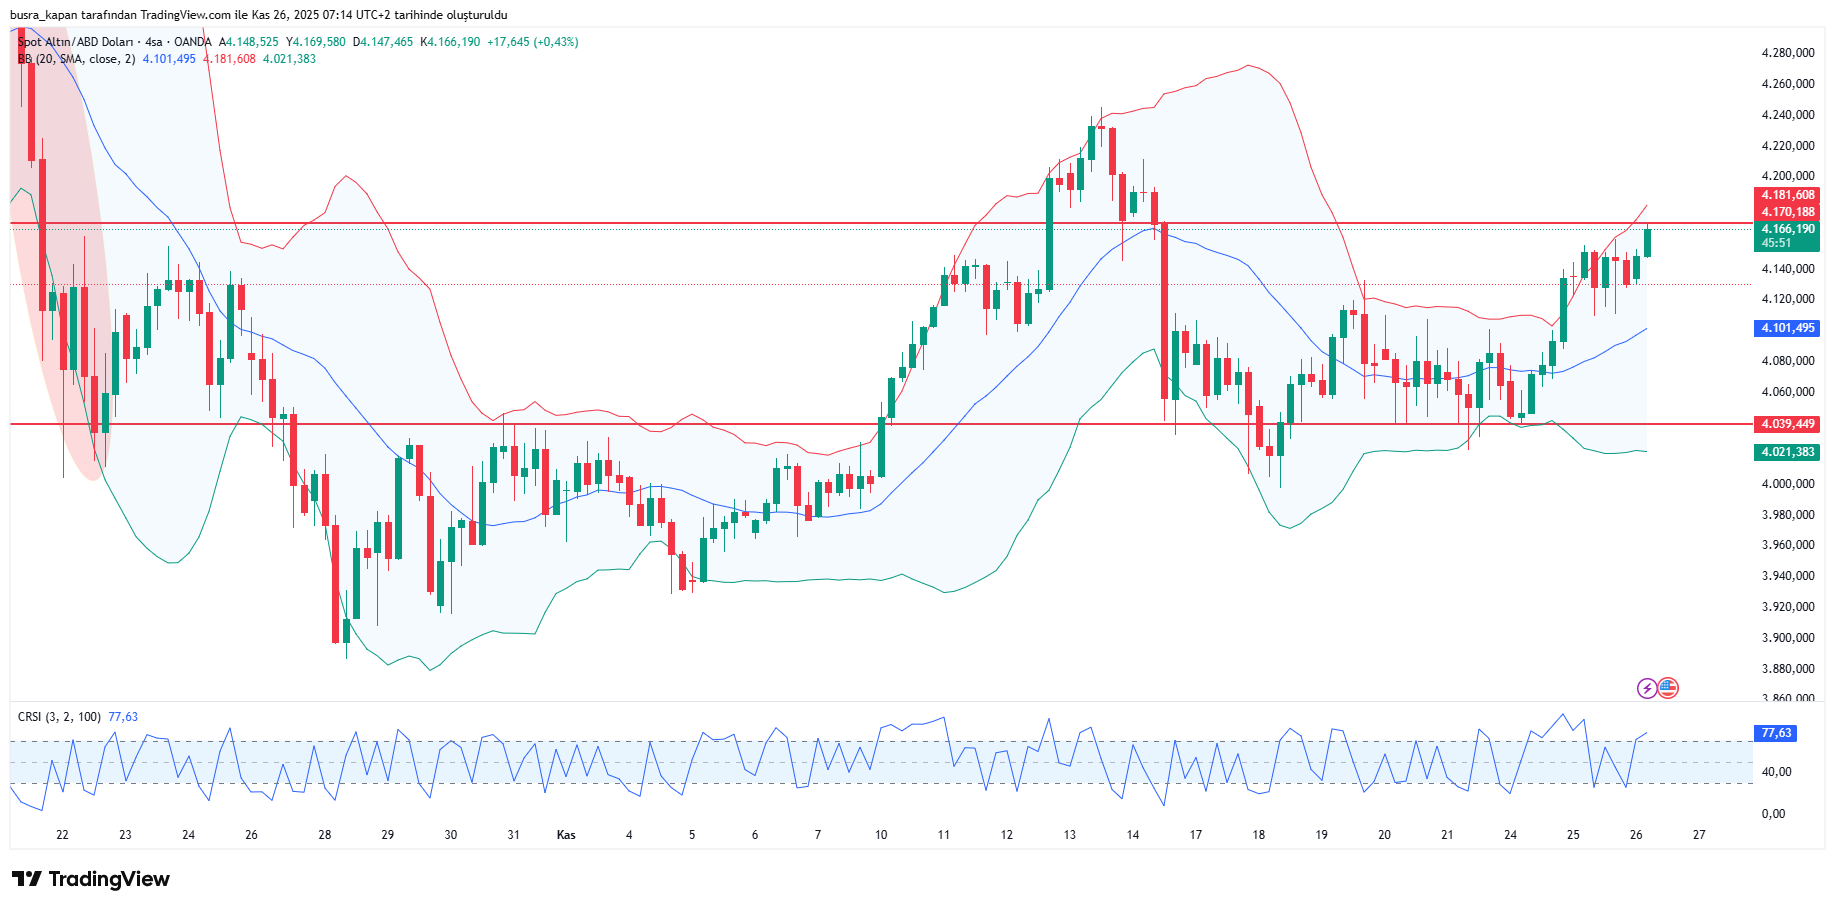Click the purple lightning bolt event icon
Image resolution: width=1835 pixels, height=909 pixels.
(1646, 688)
